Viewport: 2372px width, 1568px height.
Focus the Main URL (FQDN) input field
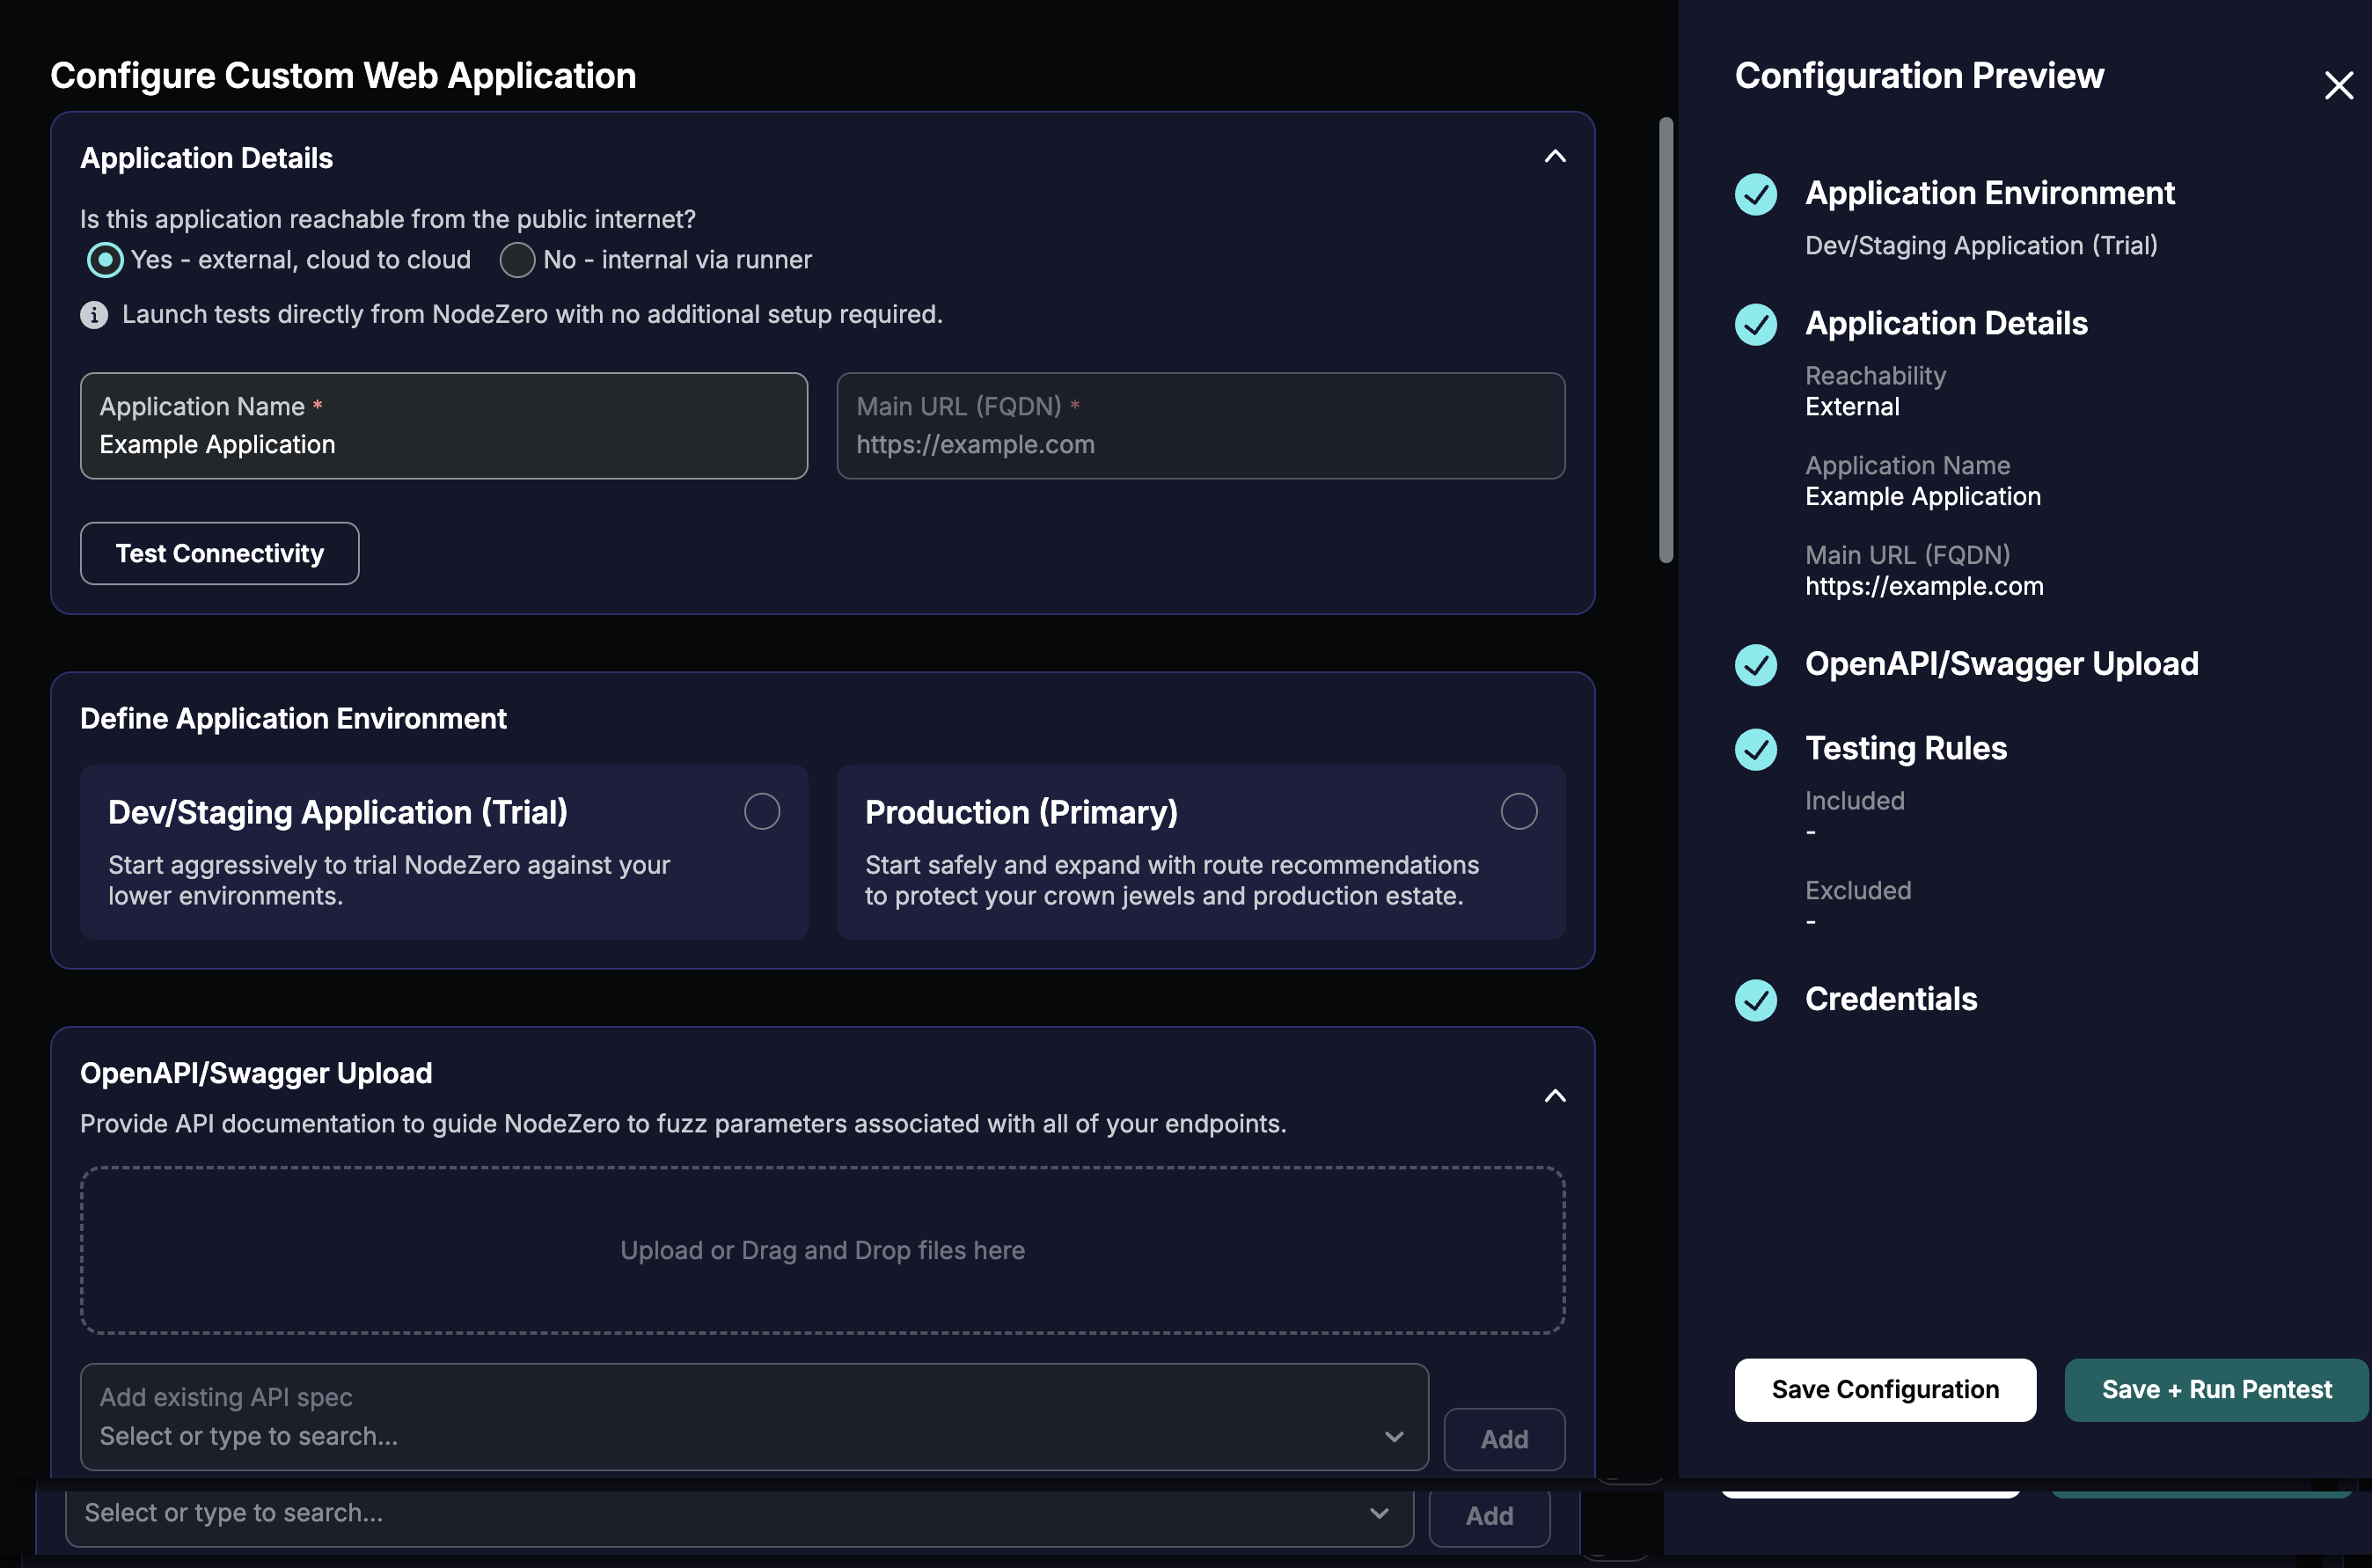pos(1200,426)
